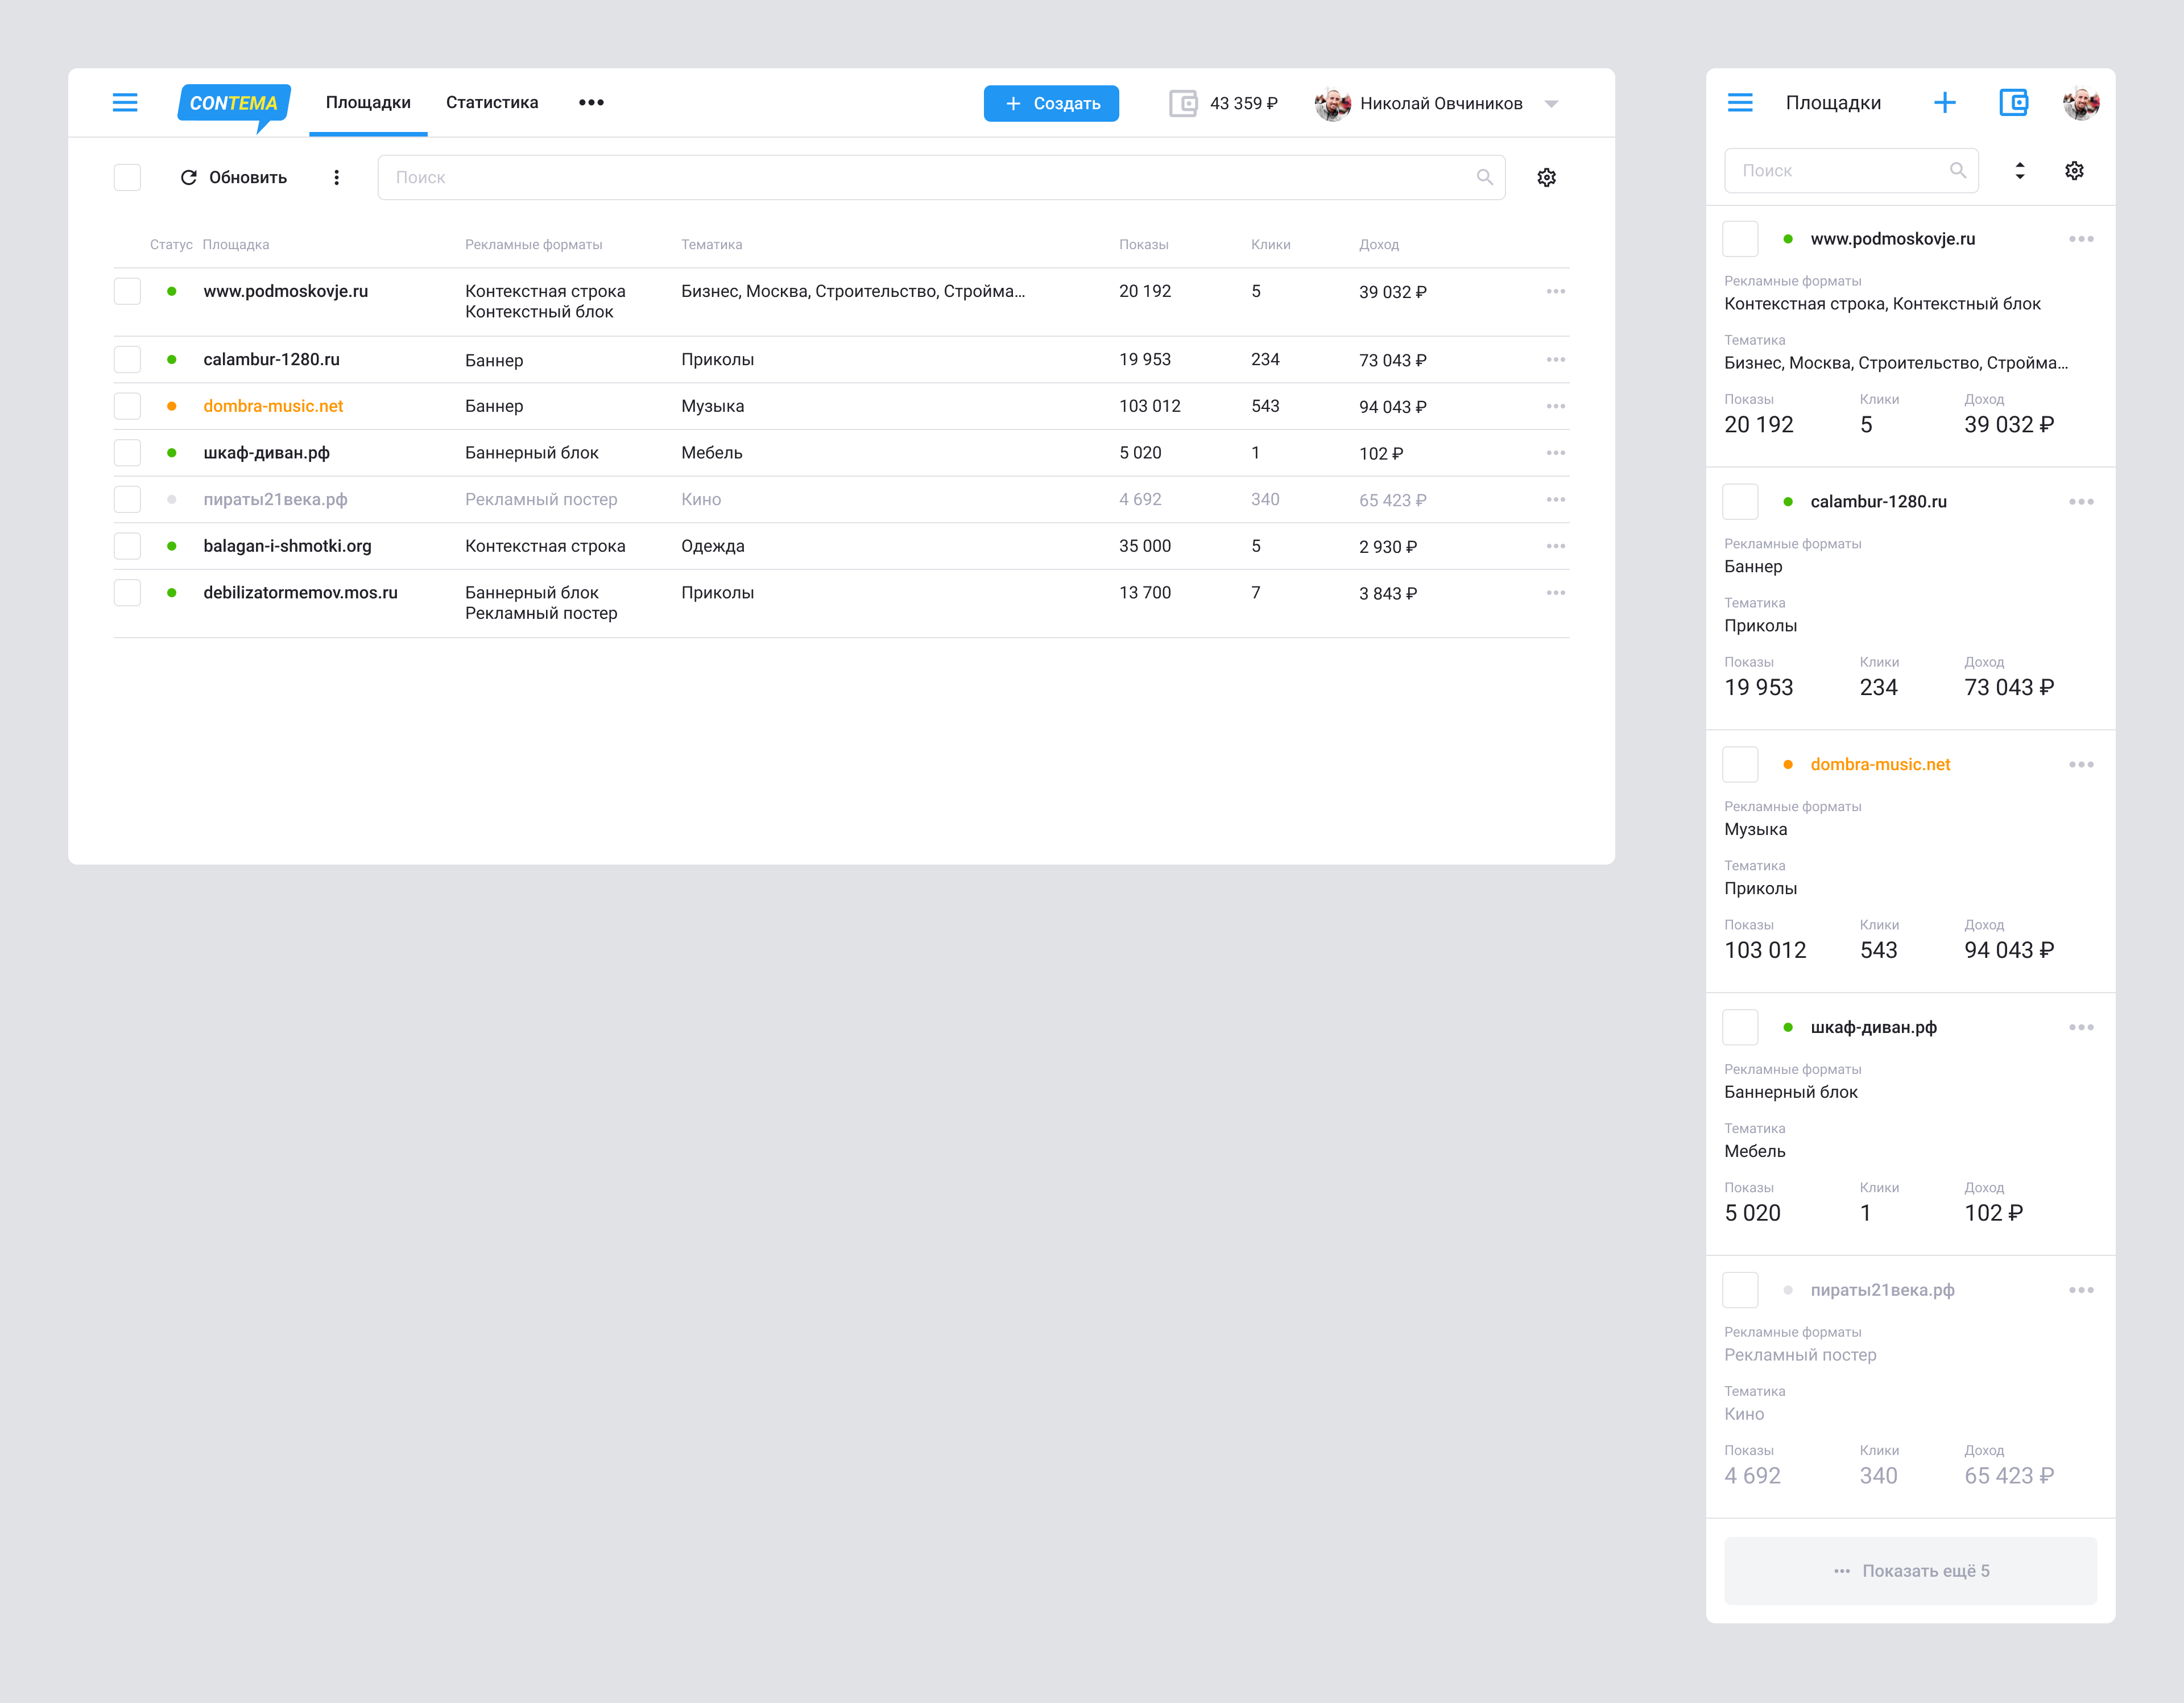Check the dombra-music.net table row checkbox
Viewport: 2184px width, 1703px height.
coord(128,407)
